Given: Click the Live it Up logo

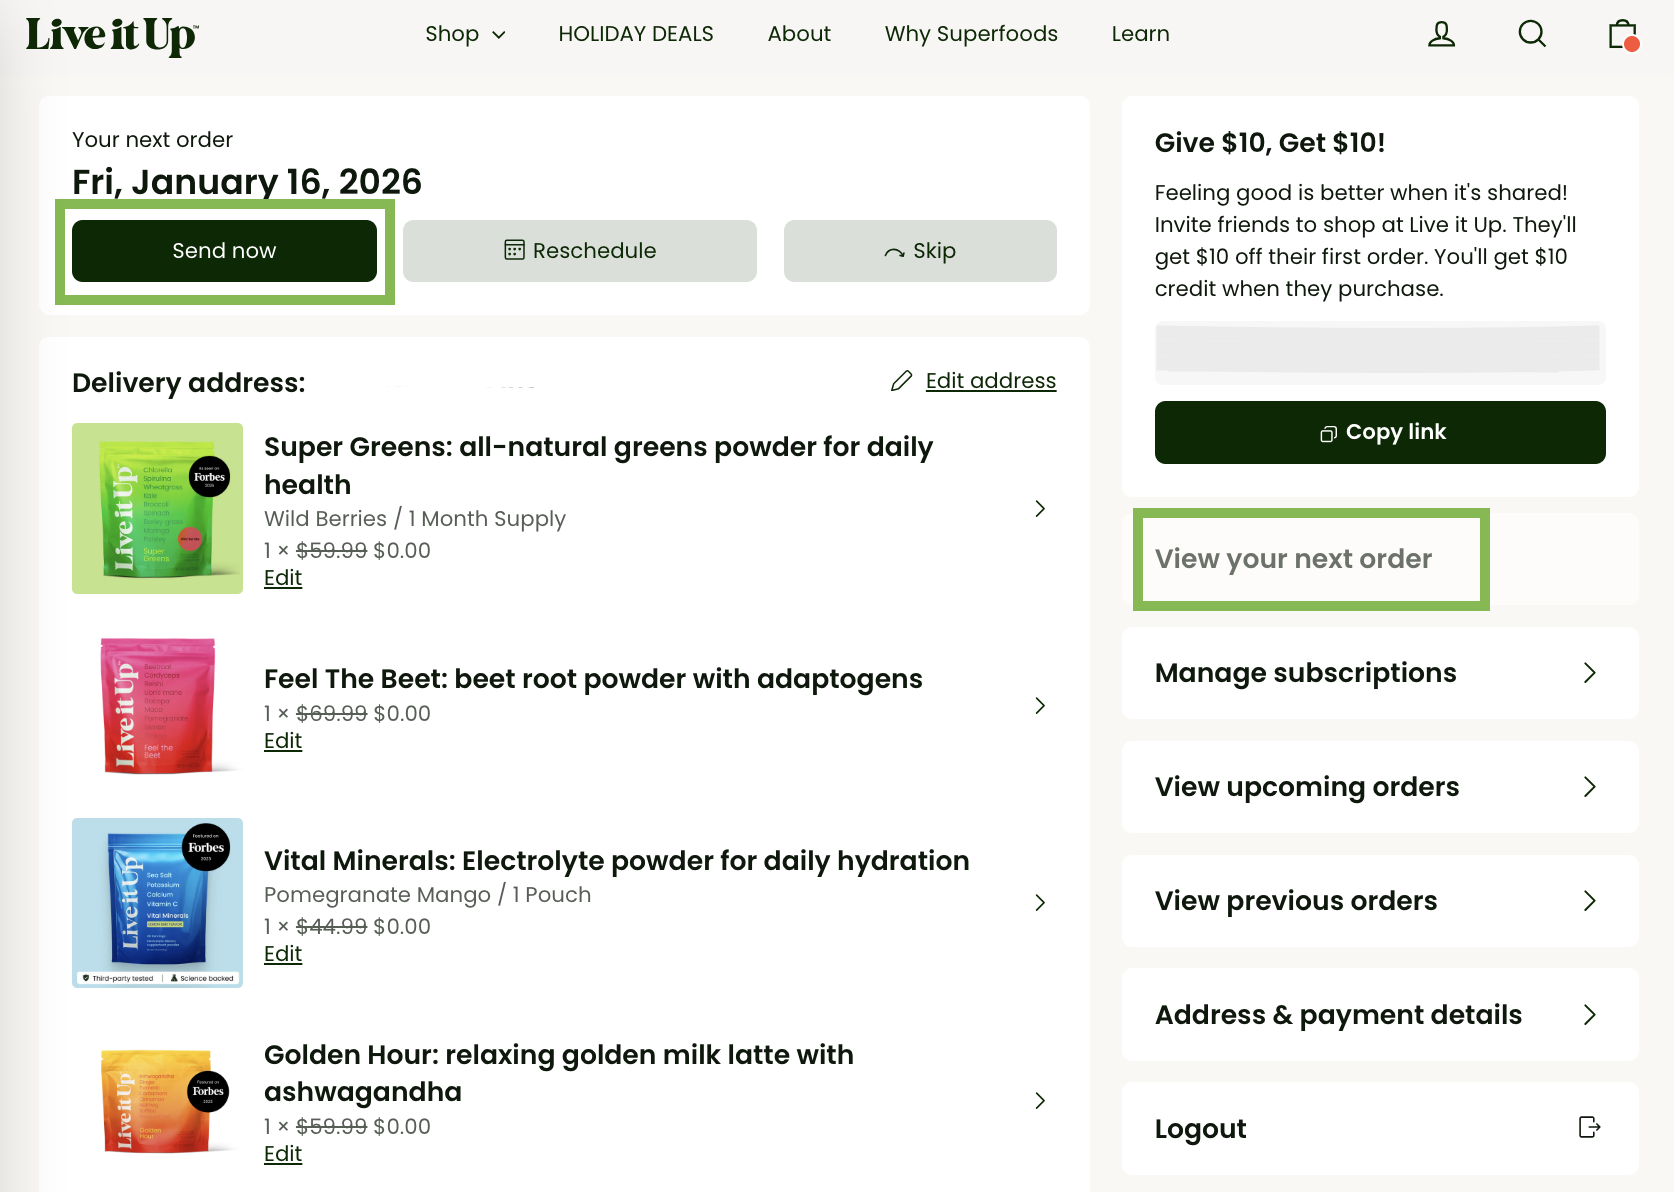Looking at the screenshot, I should 112,35.
